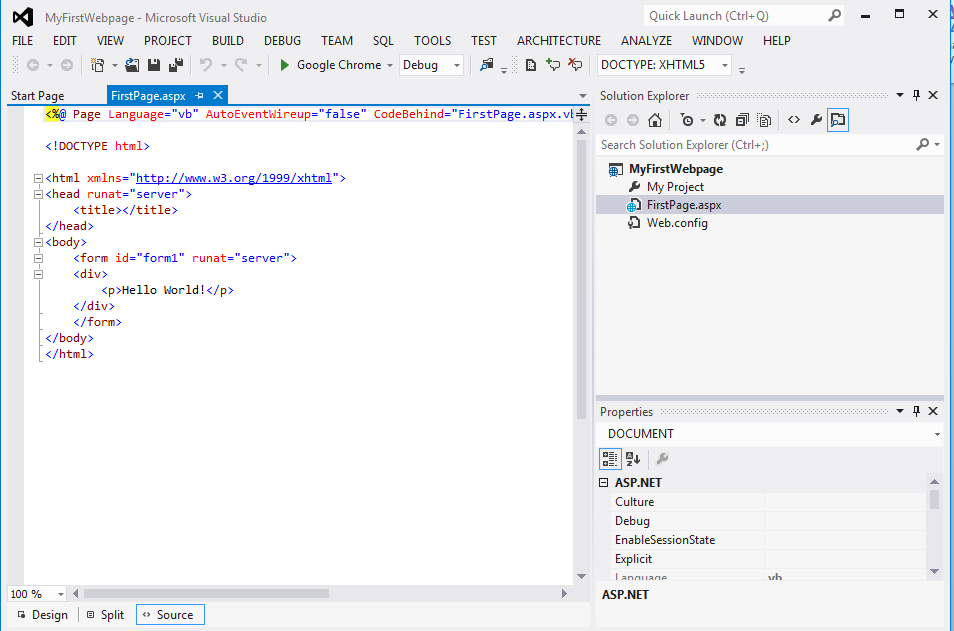Collapse the body tag outlining node
The width and height of the screenshot is (954, 631).
(x=38, y=242)
